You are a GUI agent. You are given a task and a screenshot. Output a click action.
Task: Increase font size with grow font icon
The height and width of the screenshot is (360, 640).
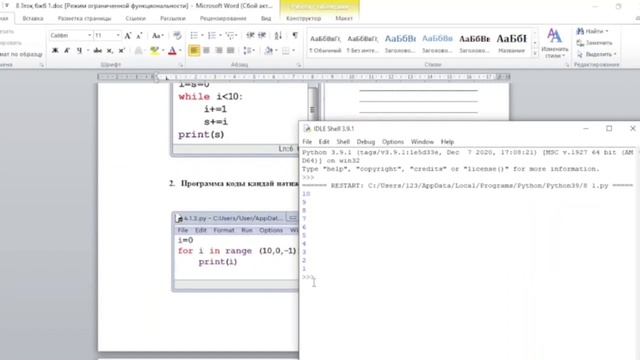pyautogui.click(x=128, y=36)
